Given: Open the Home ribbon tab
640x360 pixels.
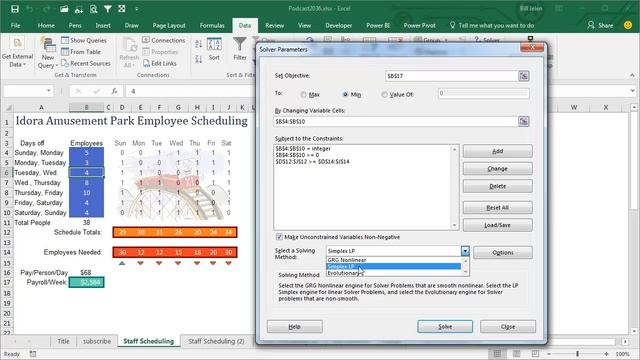Looking at the screenshot, I should (x=46, y=25).
